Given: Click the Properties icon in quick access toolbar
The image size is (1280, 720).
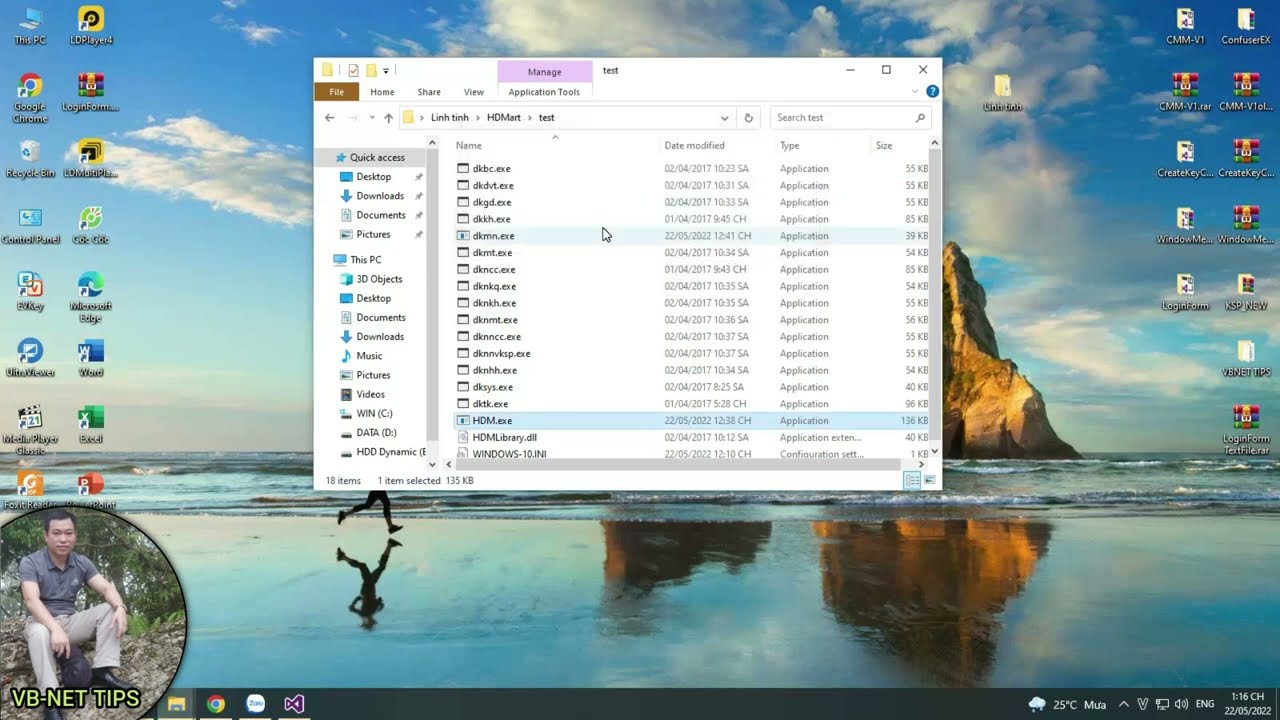Looking at the screenshot, I should [x=353, y=70].
